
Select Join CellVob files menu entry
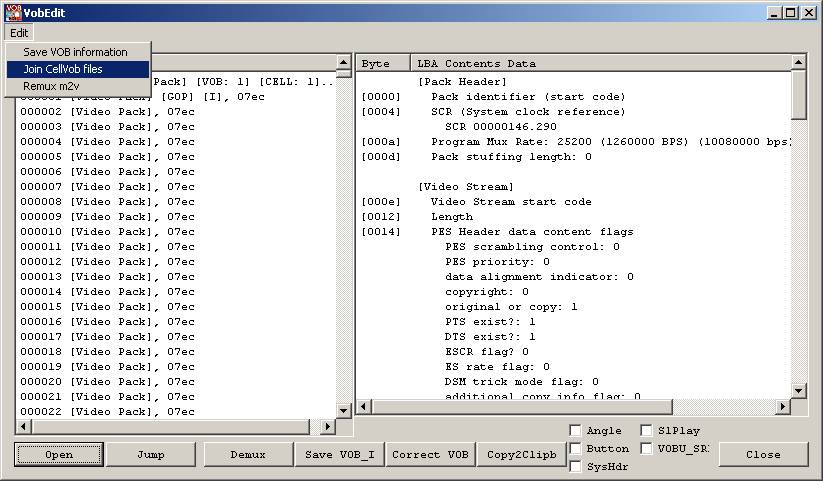[x=78, y=69]
